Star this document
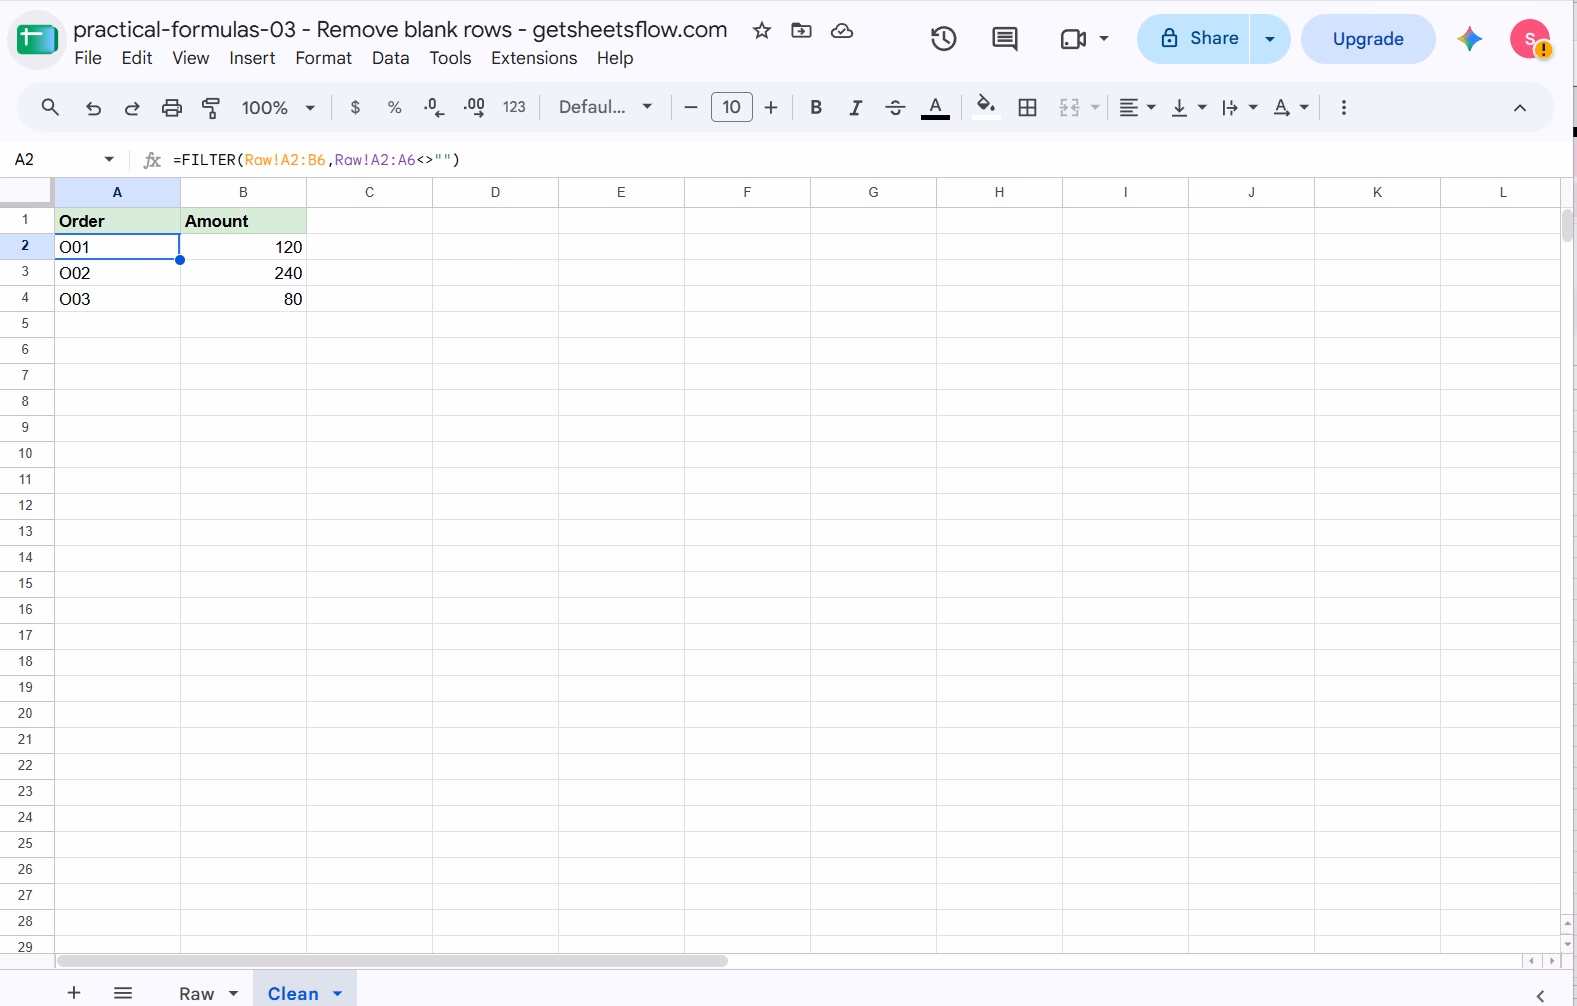The width and height of the screenshot is (1577, 1006). pyautogui.click(x=762, y=30)
